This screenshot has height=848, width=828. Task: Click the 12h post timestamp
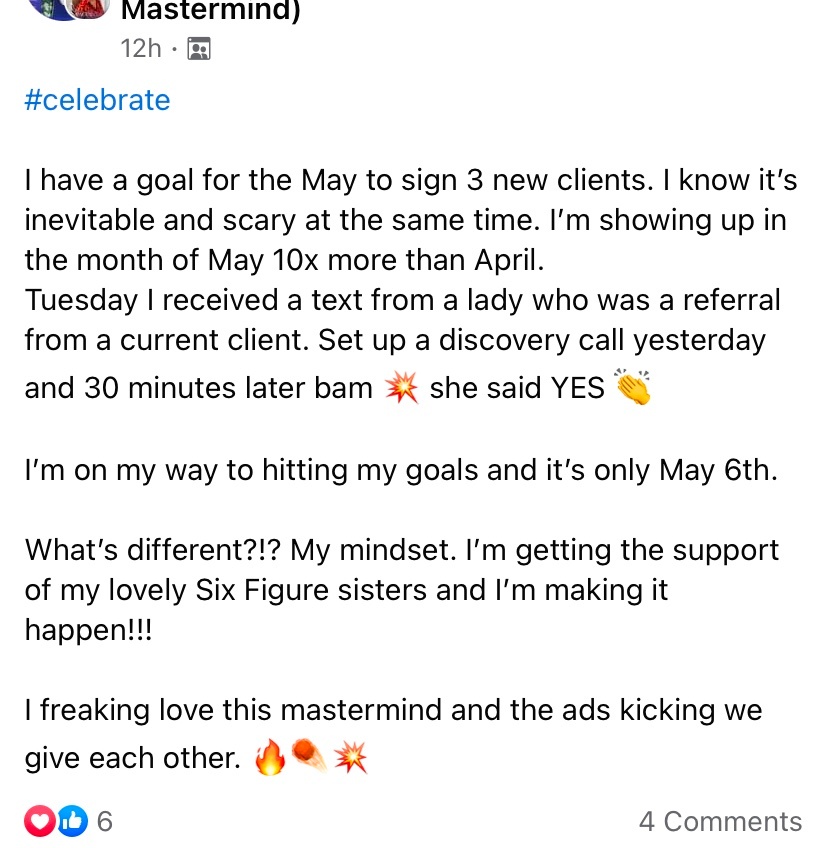pos(140,48)
